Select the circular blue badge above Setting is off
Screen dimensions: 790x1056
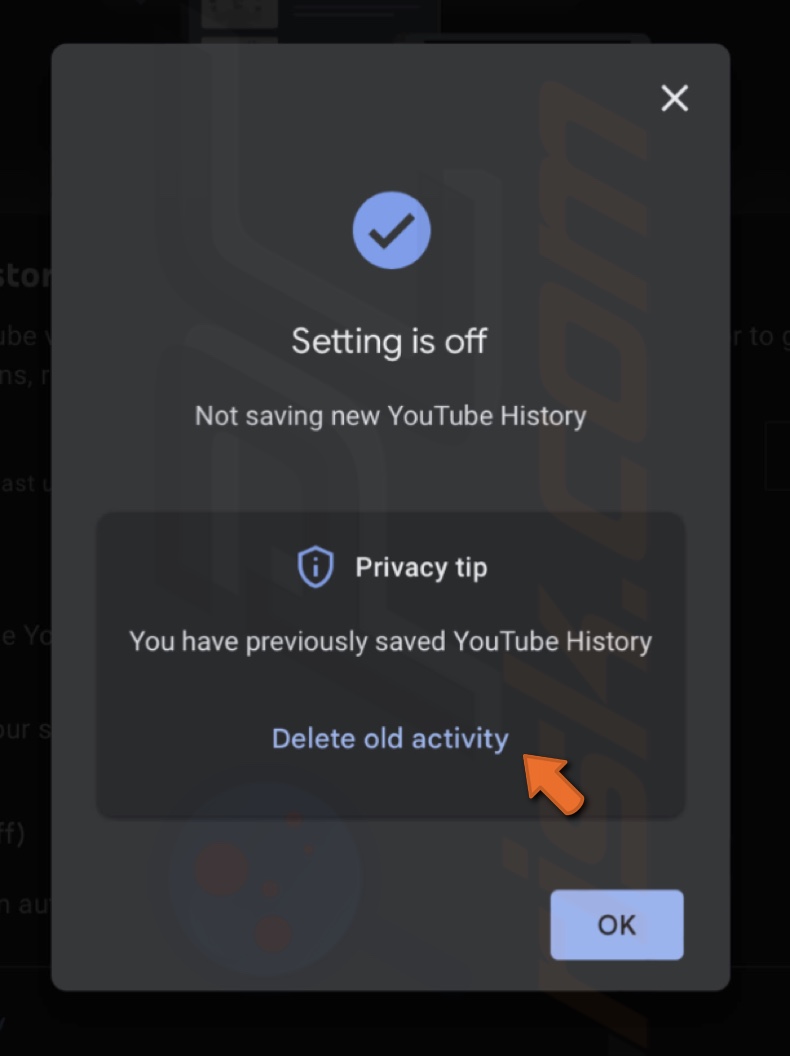pyautogui.click(x=391, y=229)
